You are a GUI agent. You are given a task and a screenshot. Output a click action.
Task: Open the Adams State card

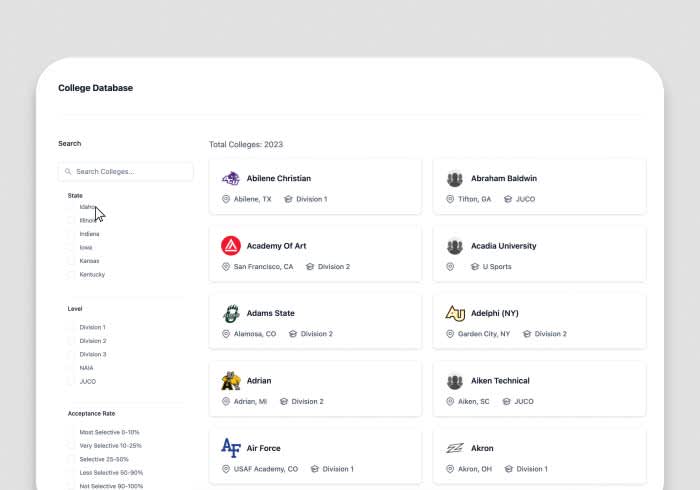(x=315, y=322)
